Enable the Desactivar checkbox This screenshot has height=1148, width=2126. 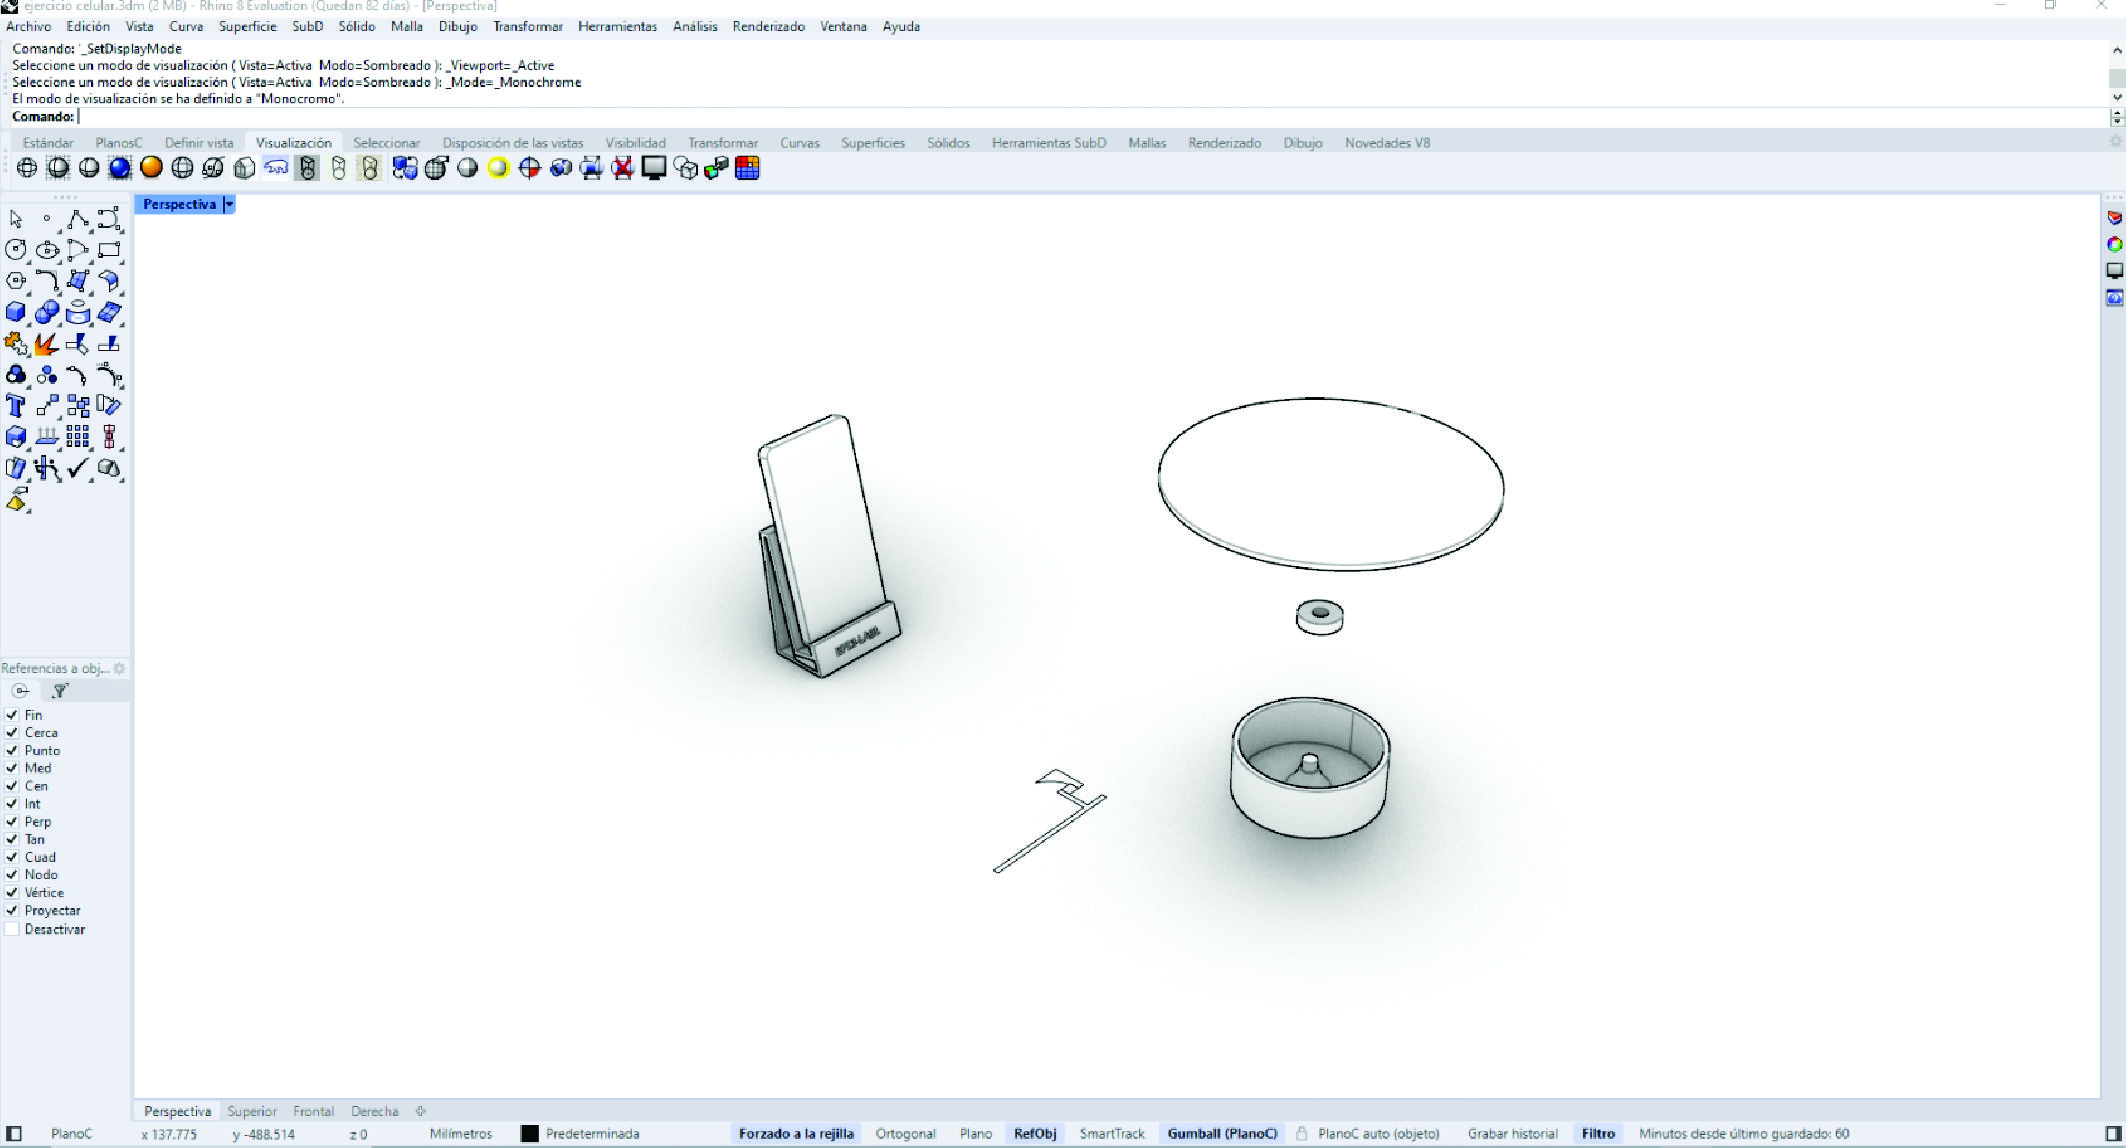12,929
